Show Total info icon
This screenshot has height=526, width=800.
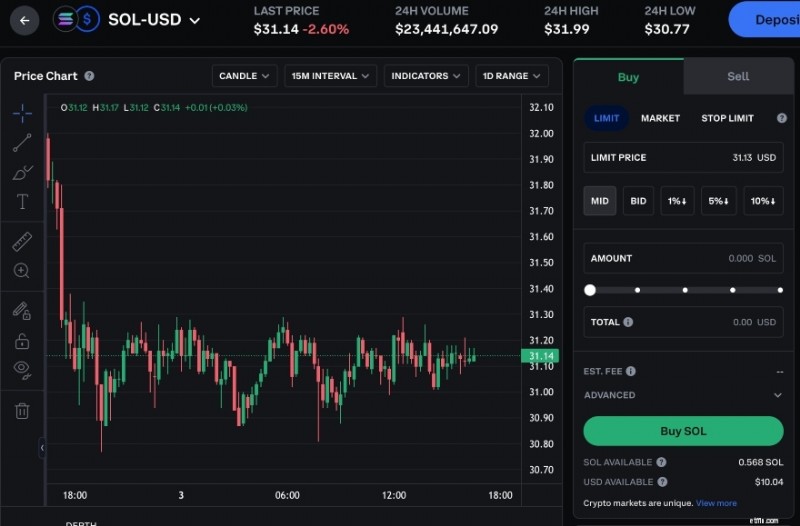pyautogui.click(x=628, y=322)
